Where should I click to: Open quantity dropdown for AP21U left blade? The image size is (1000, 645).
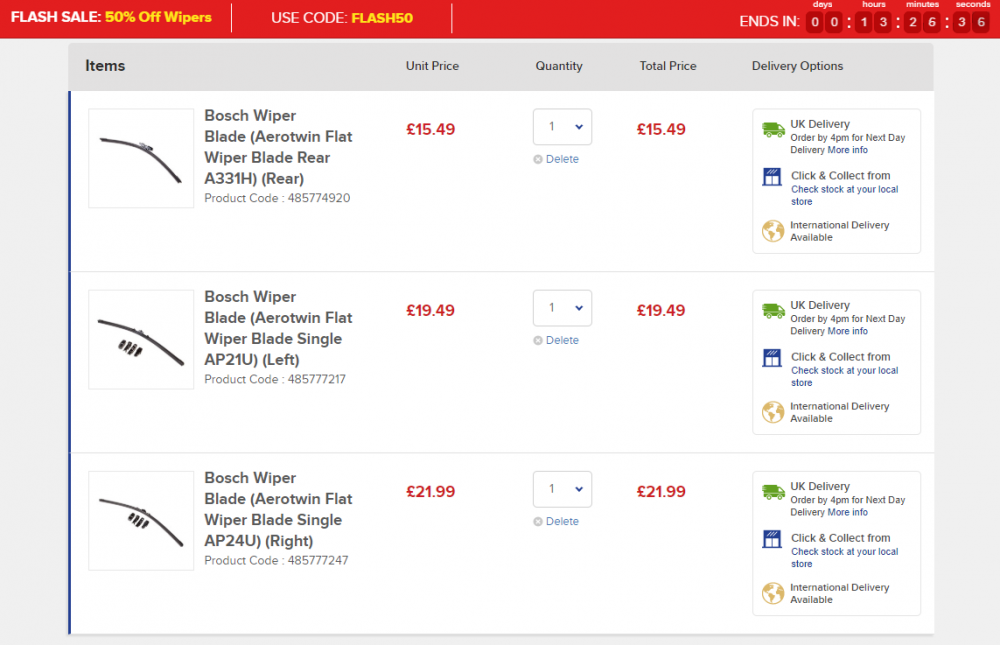(x=562, y=308)
